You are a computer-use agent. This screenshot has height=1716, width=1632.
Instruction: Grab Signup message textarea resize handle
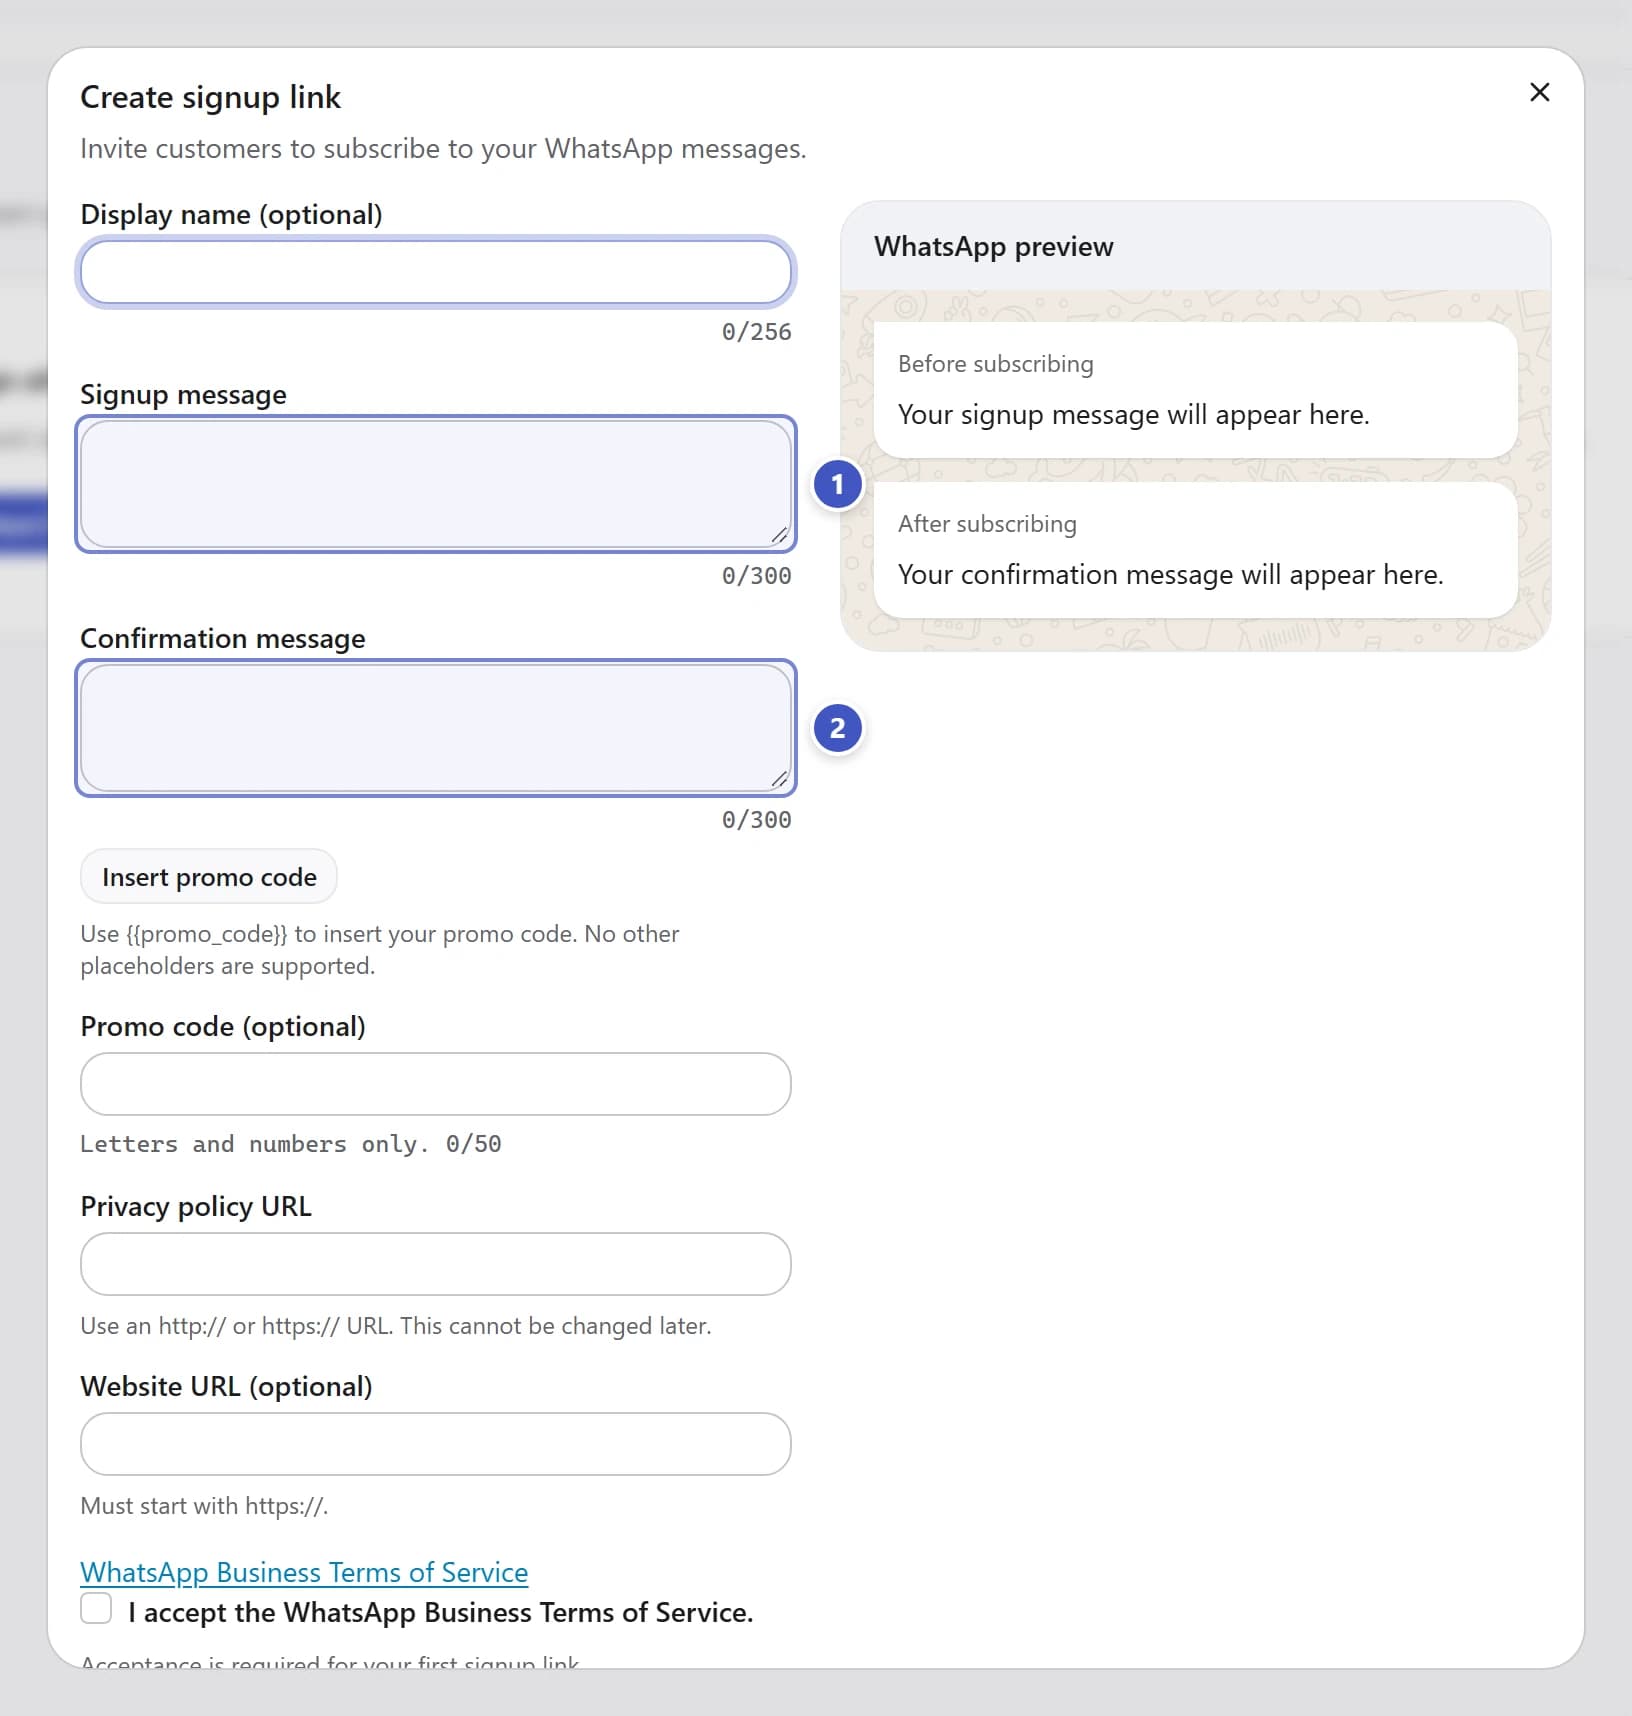tap(780, 536)
